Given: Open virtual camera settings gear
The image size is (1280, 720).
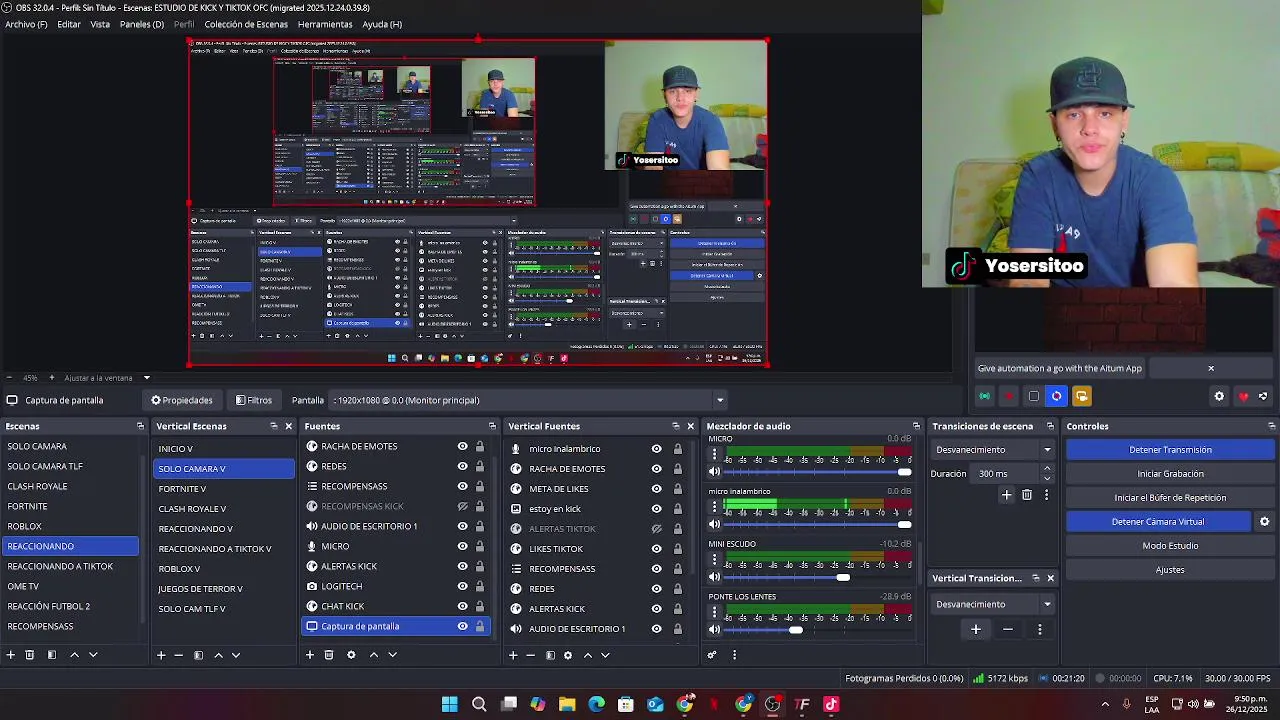Looking at the screenshot, I should [x=1264, y=522].
